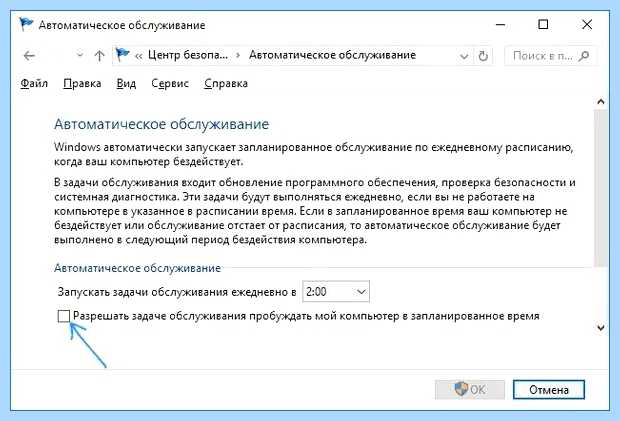Select "Центр безопа..." breadcrumb
The image size is (620, 421).
tap(188, 55)
